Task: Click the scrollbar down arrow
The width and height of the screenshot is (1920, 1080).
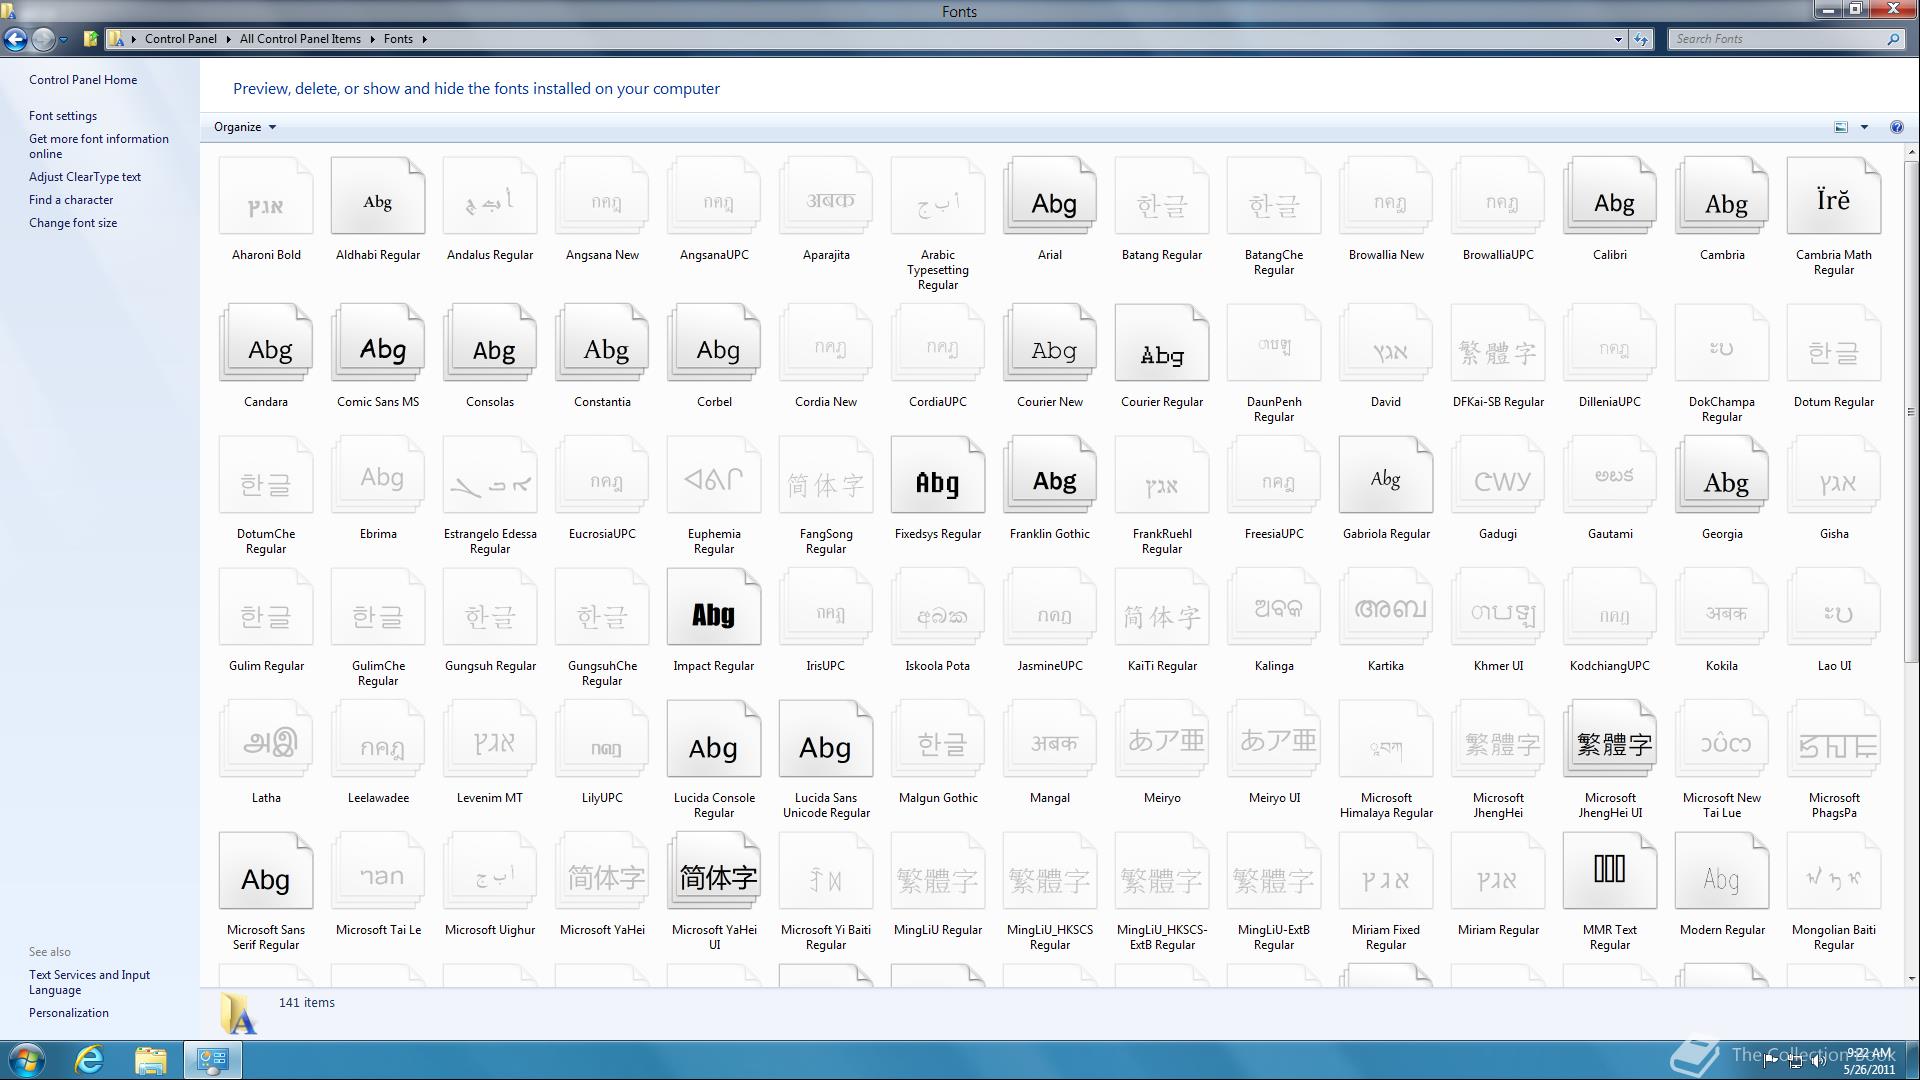Action: tap(1911, 979)
